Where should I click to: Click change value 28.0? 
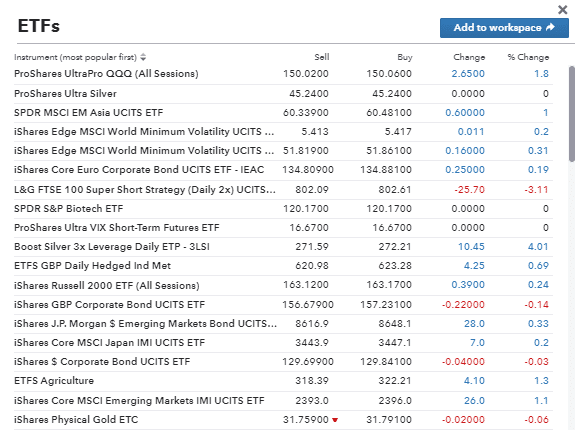pyautogui.click(x=474, y=324)
